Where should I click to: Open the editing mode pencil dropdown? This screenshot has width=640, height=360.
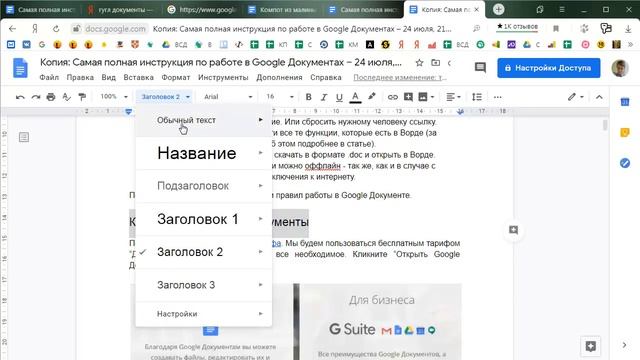pyautogui.click(x=576, y=97)
